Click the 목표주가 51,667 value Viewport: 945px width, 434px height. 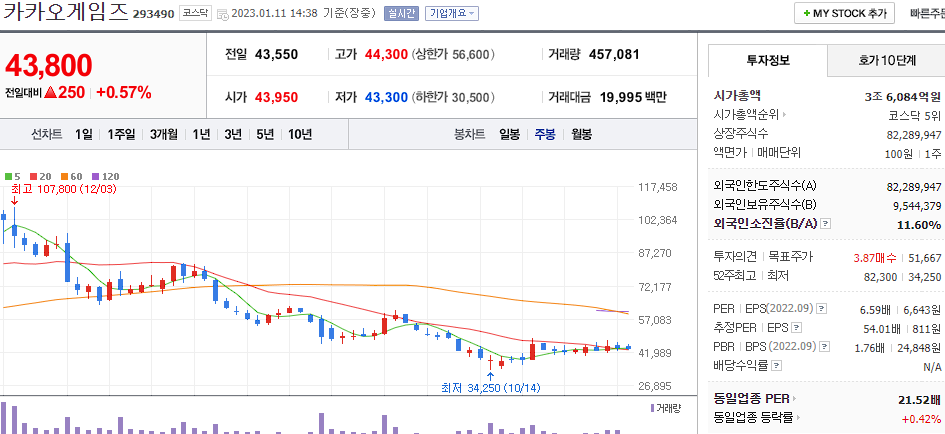pos(924,258)
